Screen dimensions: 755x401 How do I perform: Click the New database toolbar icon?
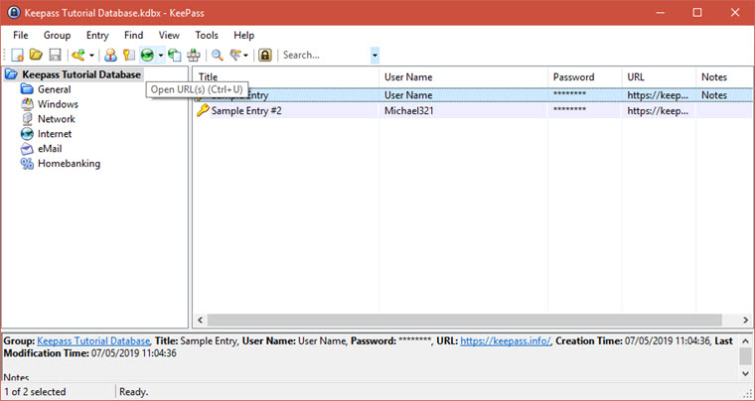(x=18, y=55)
